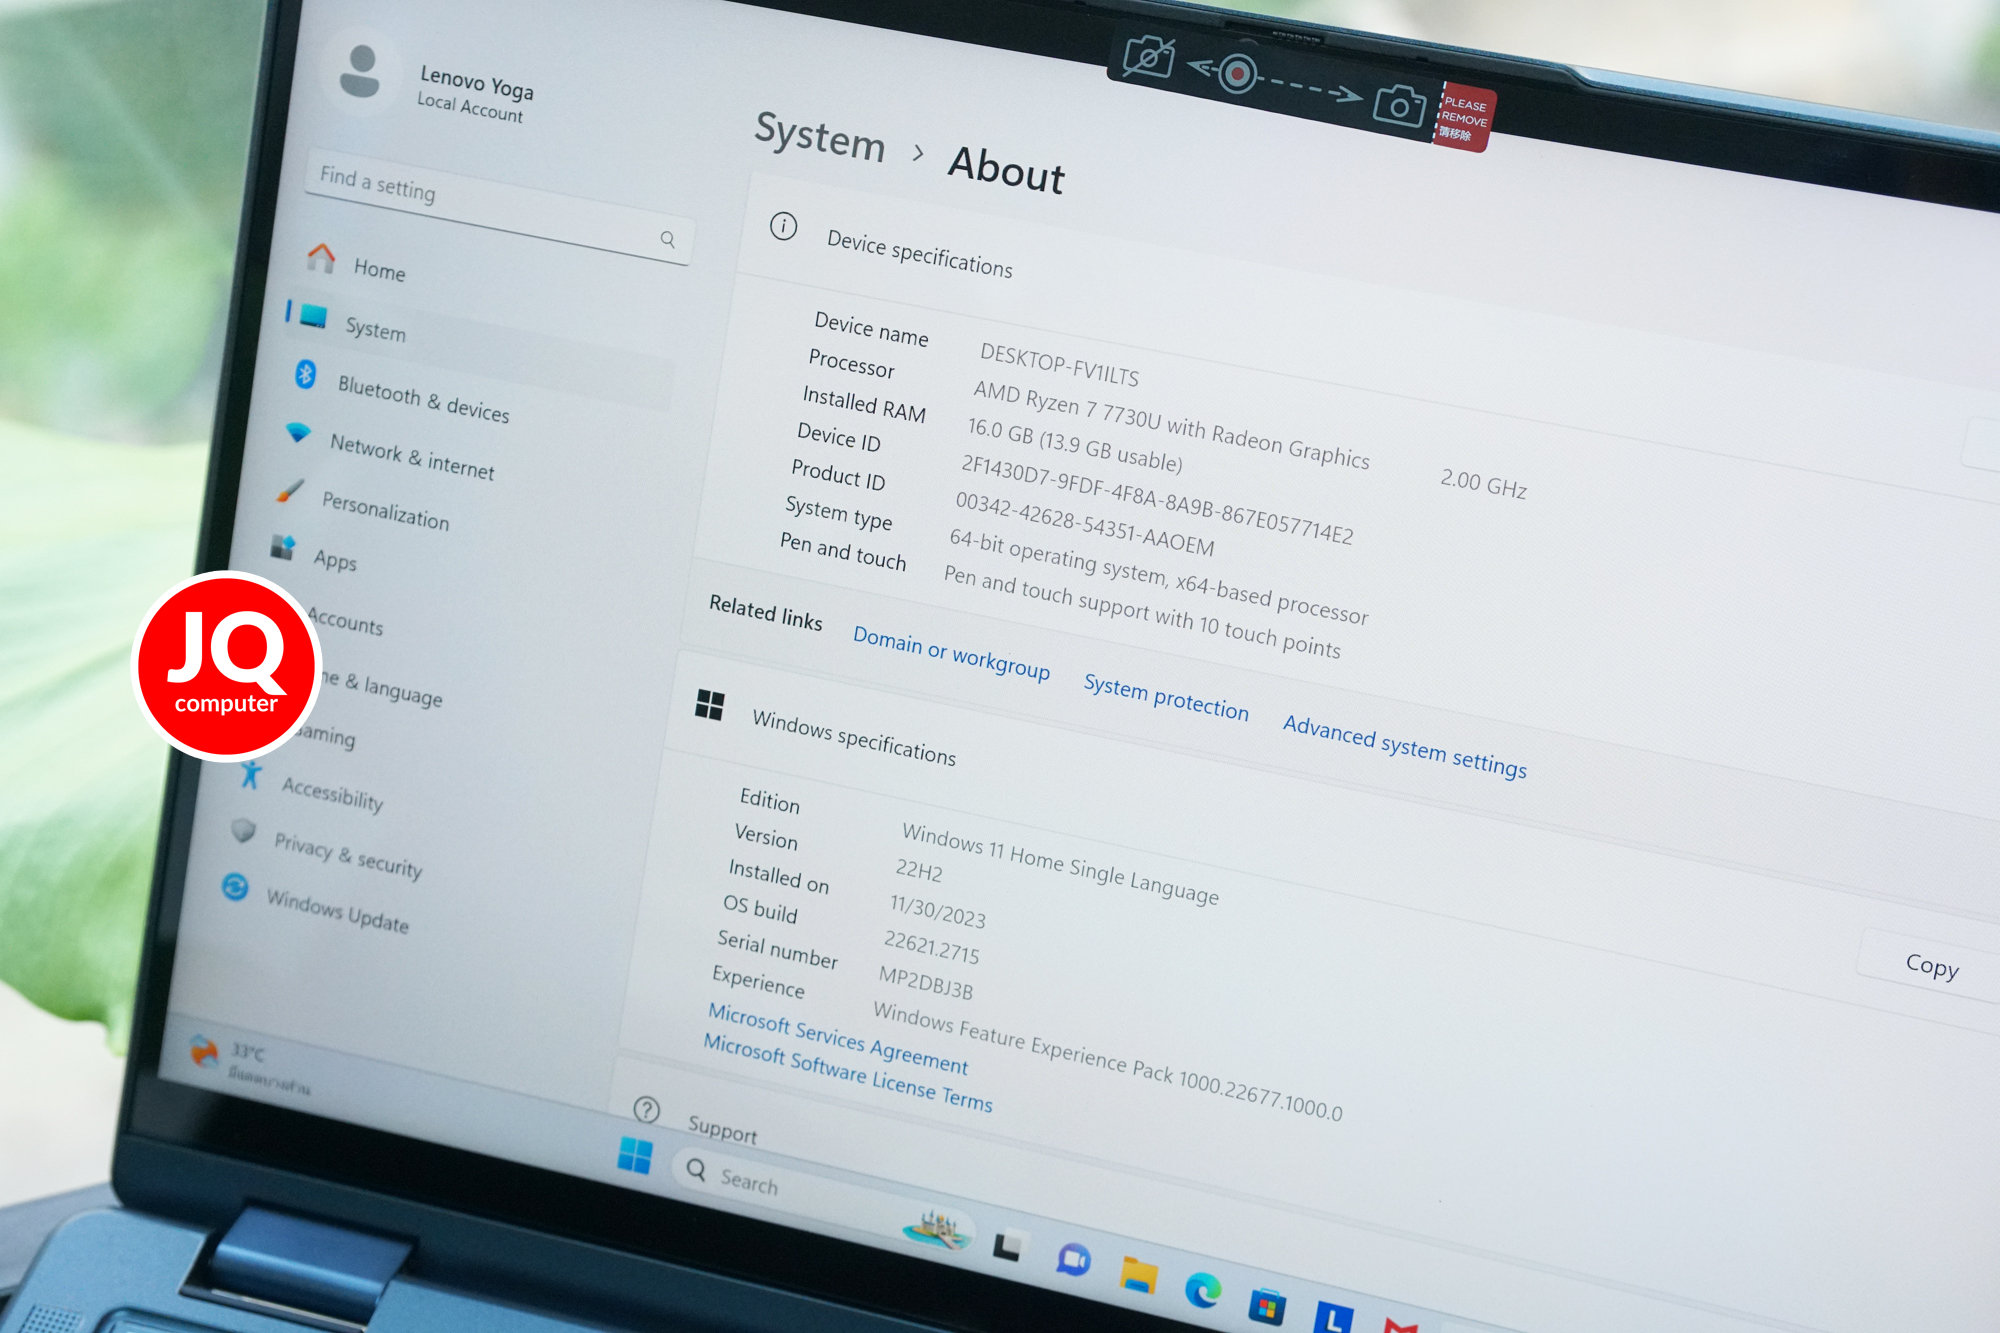Click the 16.0 GB installed RAM value
The width and height of the screenshot is (2000, 1333).
coord(1075,444)
